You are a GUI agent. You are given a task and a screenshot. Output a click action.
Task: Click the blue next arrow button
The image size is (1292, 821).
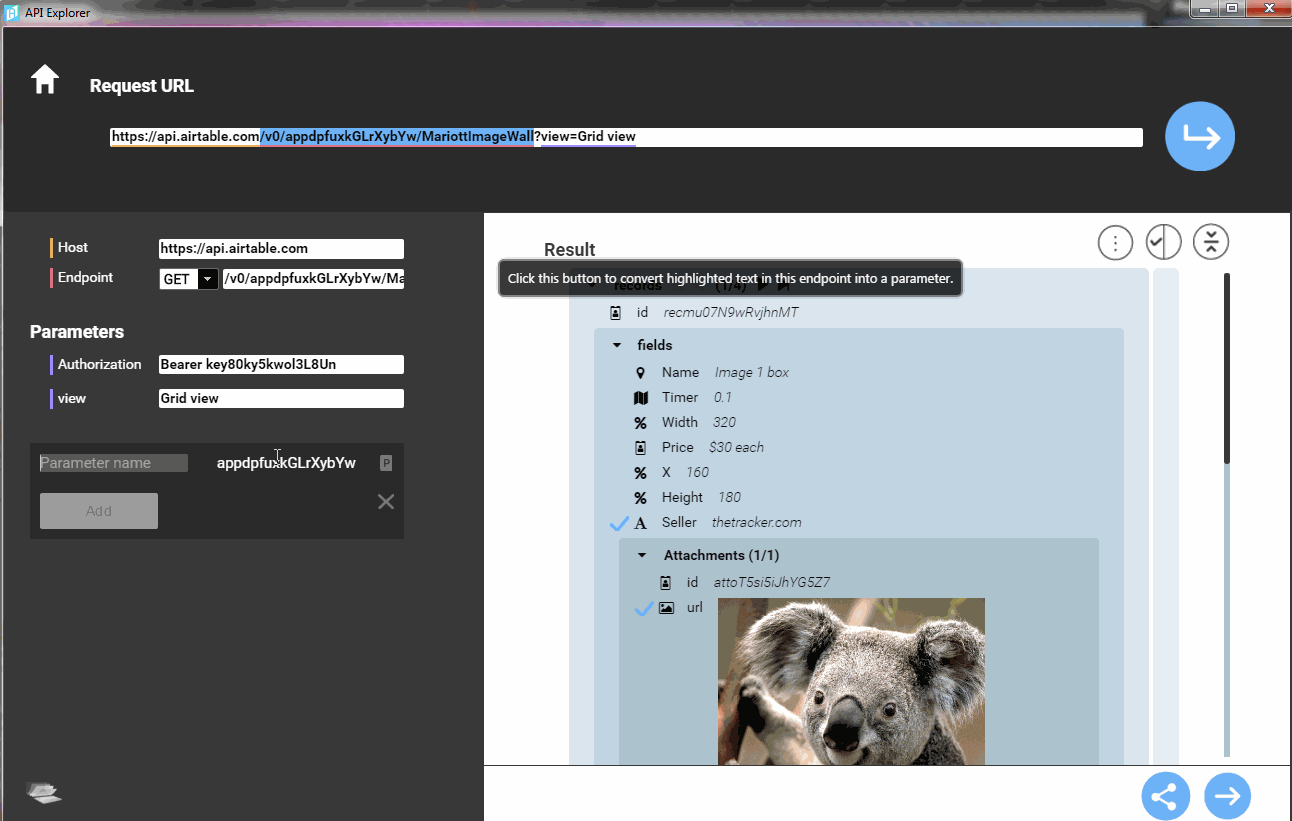(x=1227, y=796)
